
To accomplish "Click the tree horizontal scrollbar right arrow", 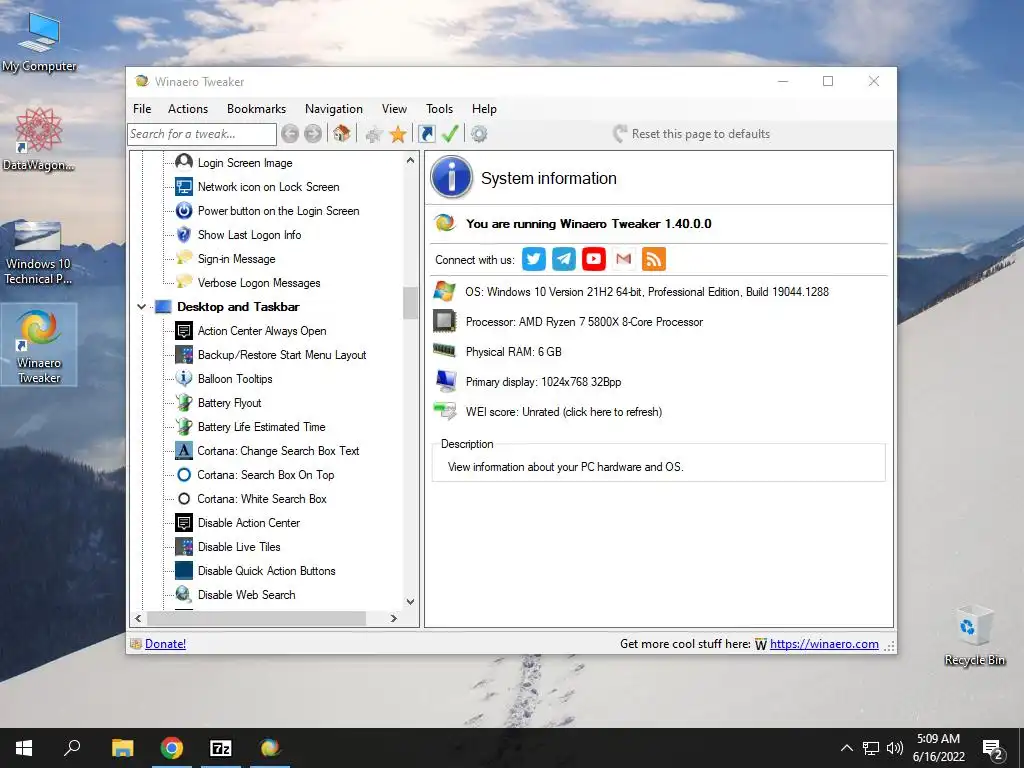I will [394, 618].
